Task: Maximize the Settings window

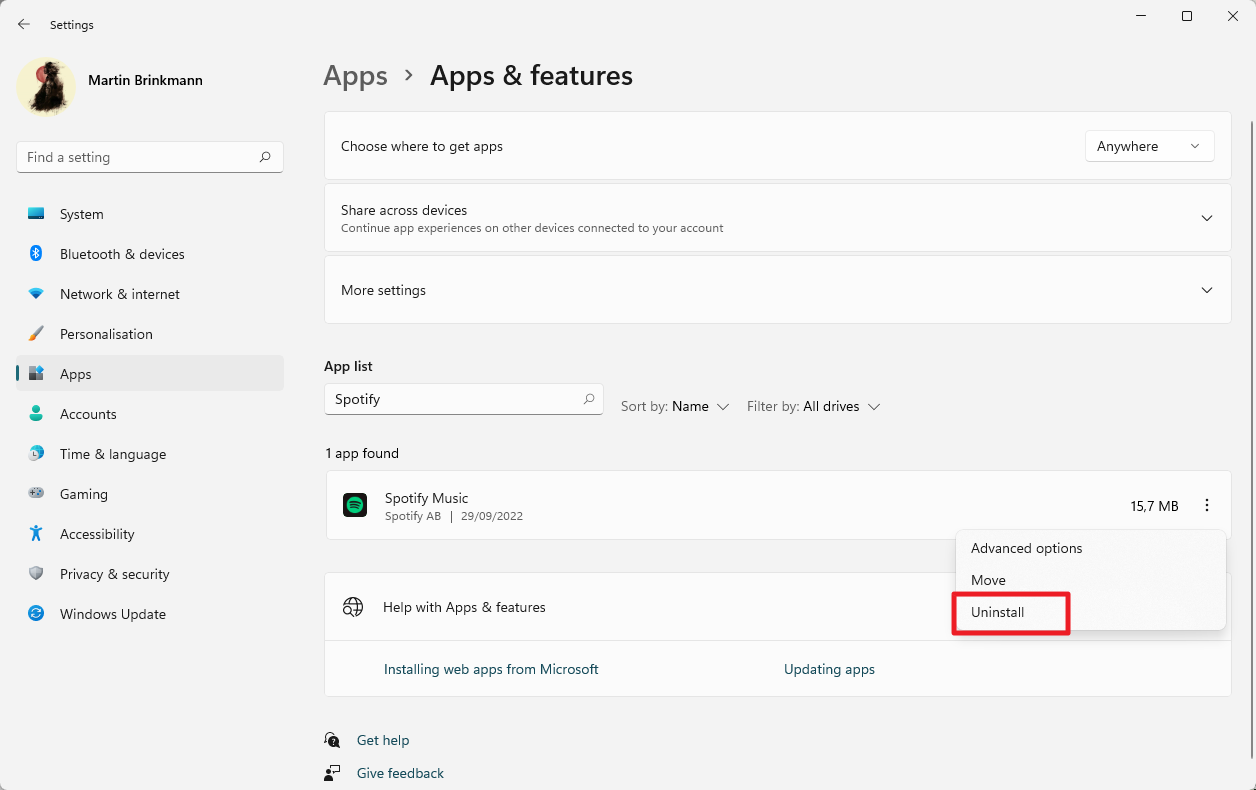Action: (x=1187, y=17)
